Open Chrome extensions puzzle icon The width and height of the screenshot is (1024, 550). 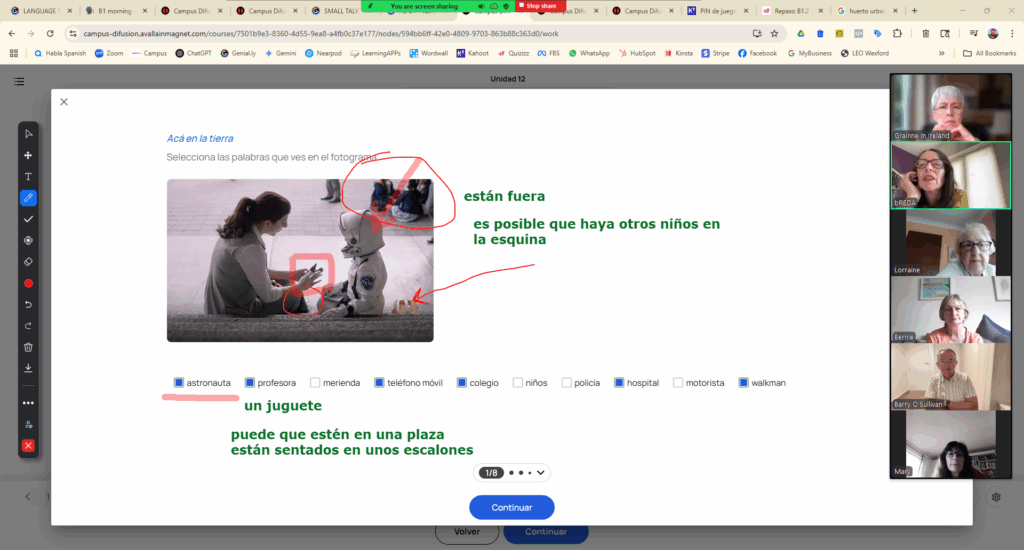tap(897, 33)
